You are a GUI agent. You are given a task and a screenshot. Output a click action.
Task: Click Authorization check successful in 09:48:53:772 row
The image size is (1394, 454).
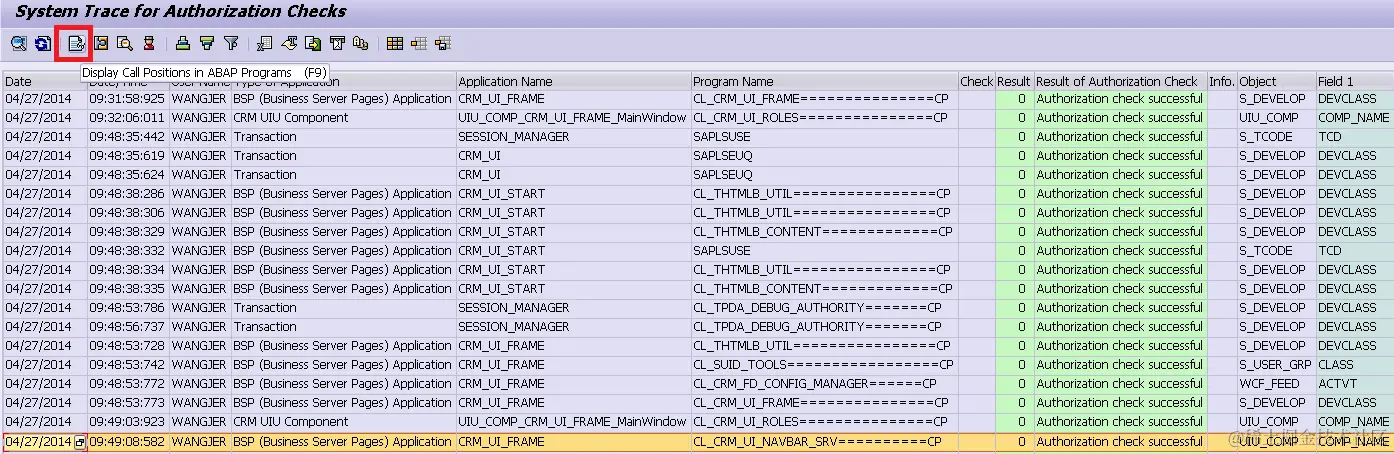coord(1119,384)
